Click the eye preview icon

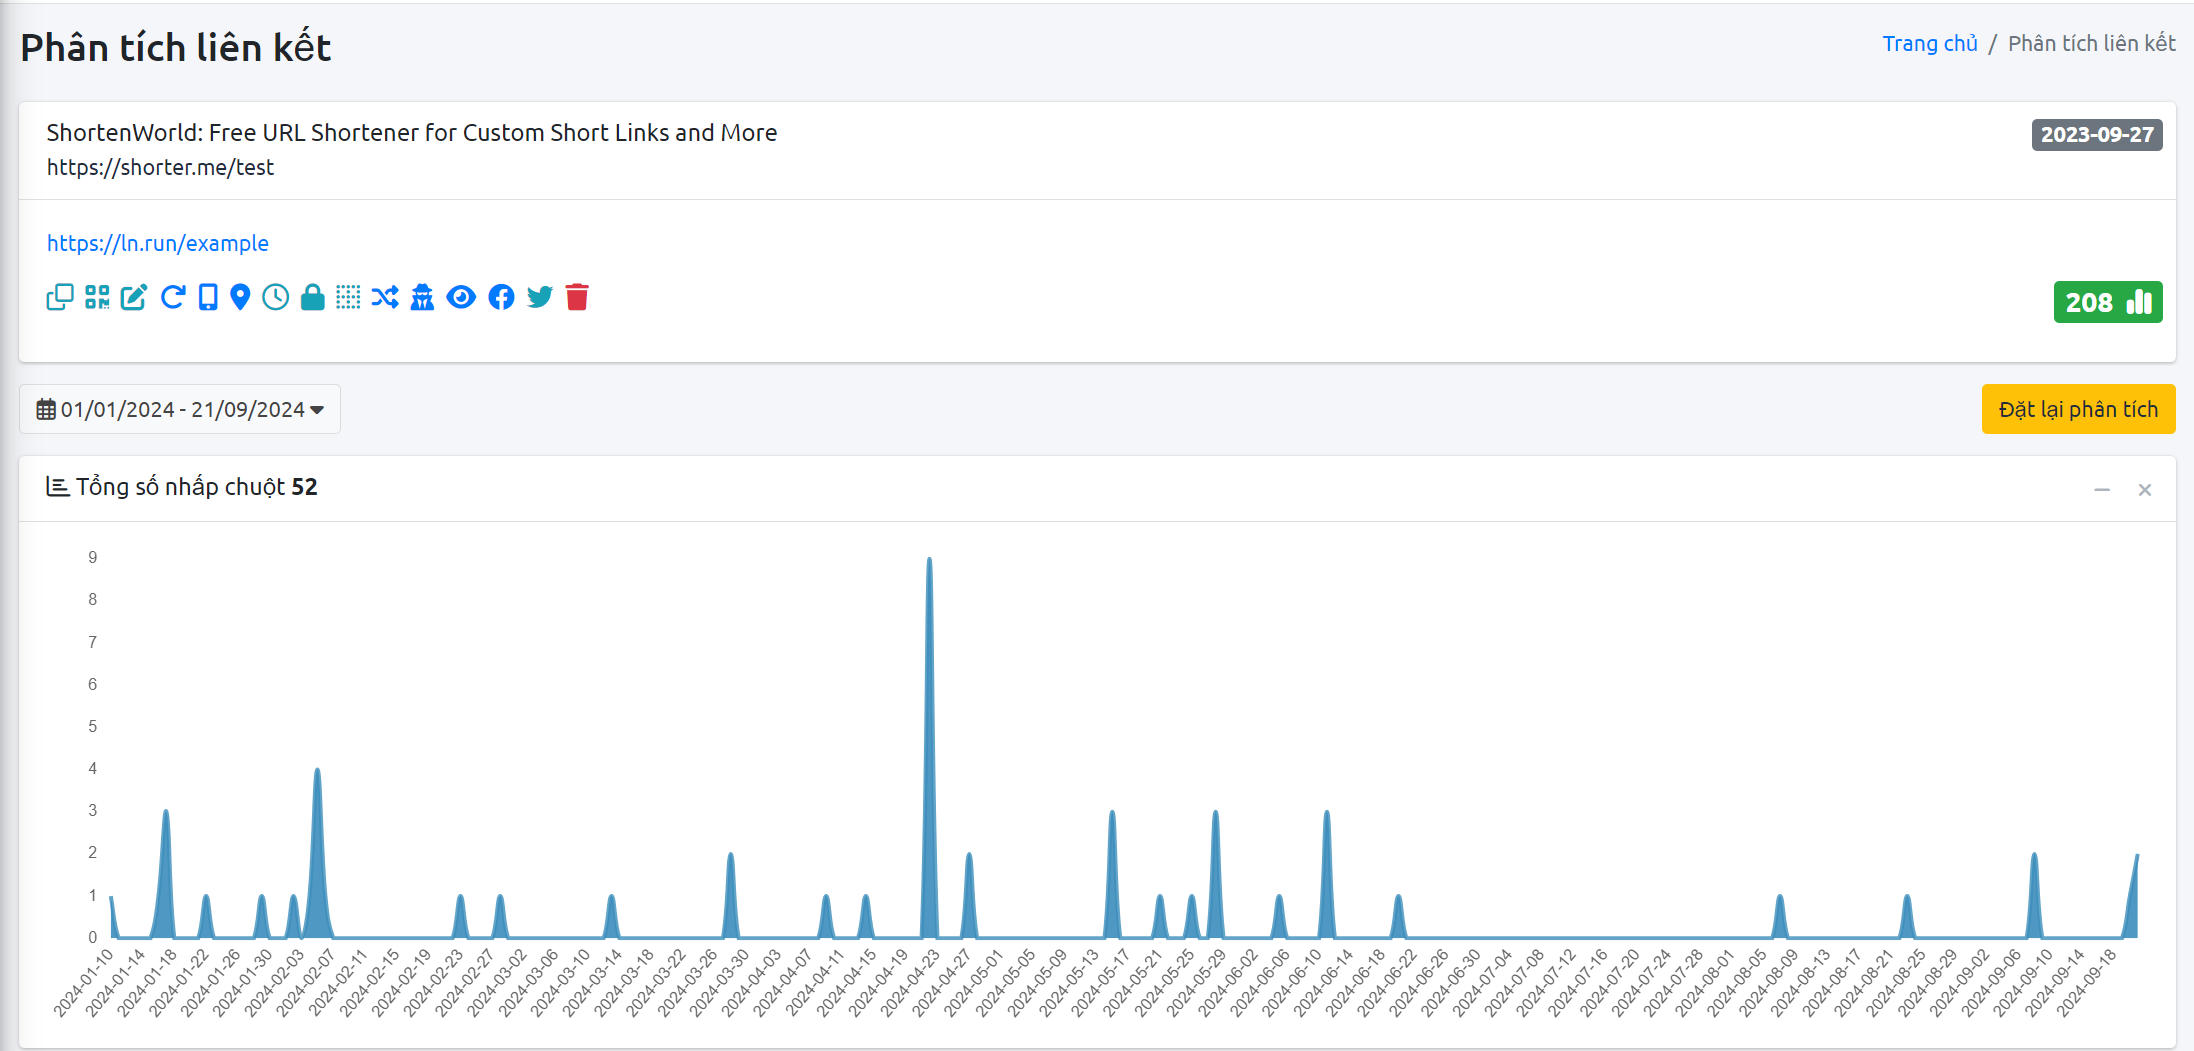(x=461, y=297)
